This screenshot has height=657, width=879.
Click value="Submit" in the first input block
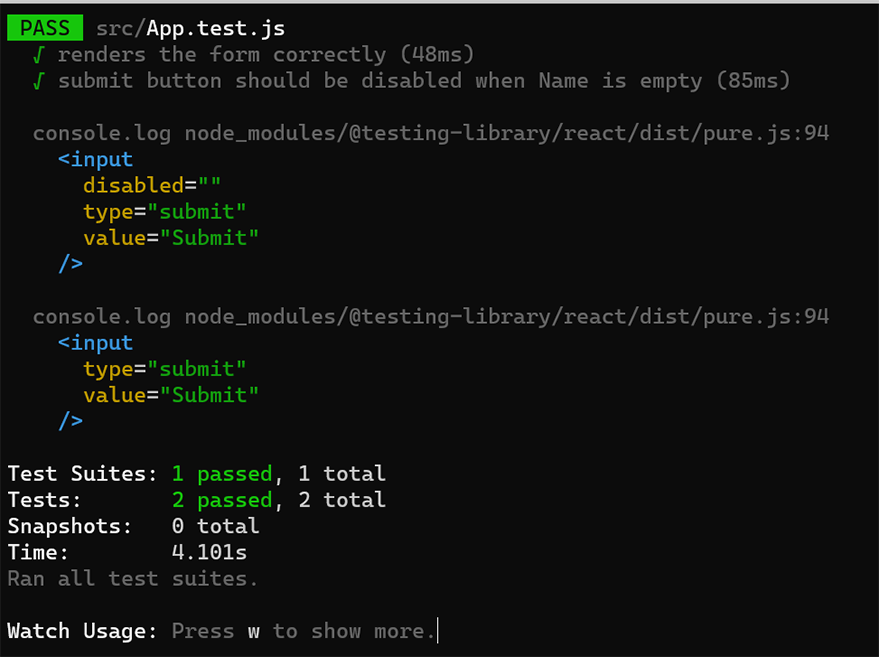pyautogui.click(x=171, y=238)
